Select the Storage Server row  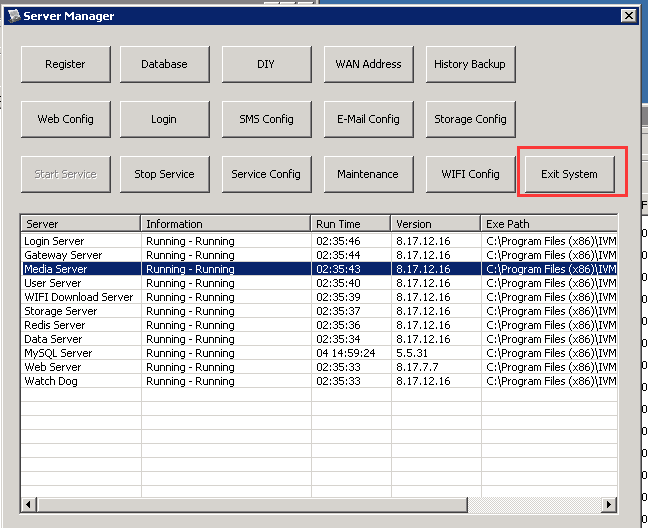point(319,311)
